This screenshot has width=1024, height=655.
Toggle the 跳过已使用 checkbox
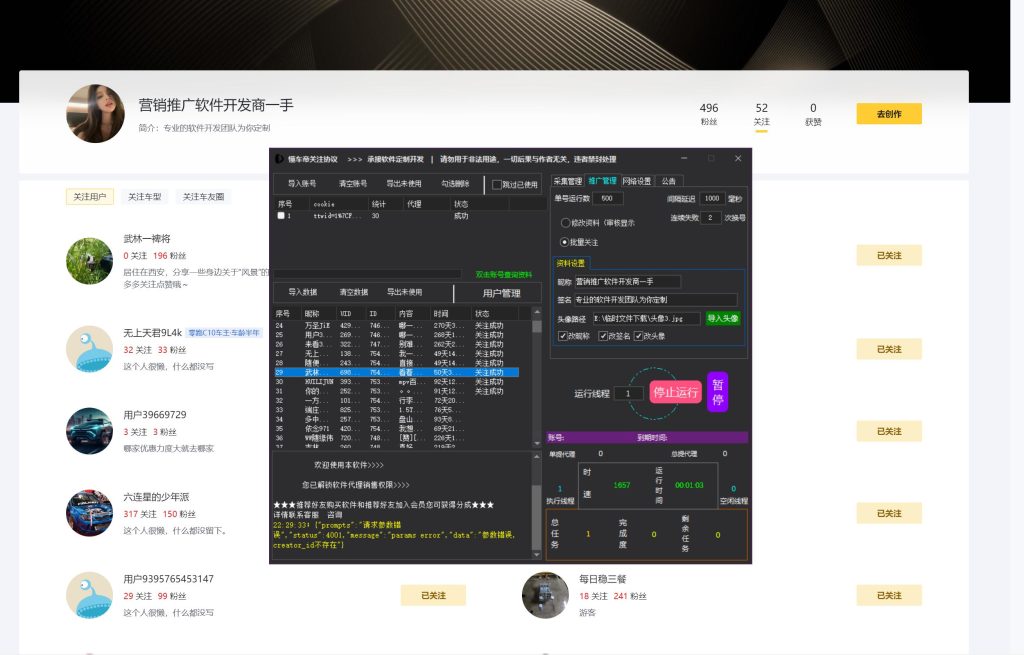click(497, 185)
